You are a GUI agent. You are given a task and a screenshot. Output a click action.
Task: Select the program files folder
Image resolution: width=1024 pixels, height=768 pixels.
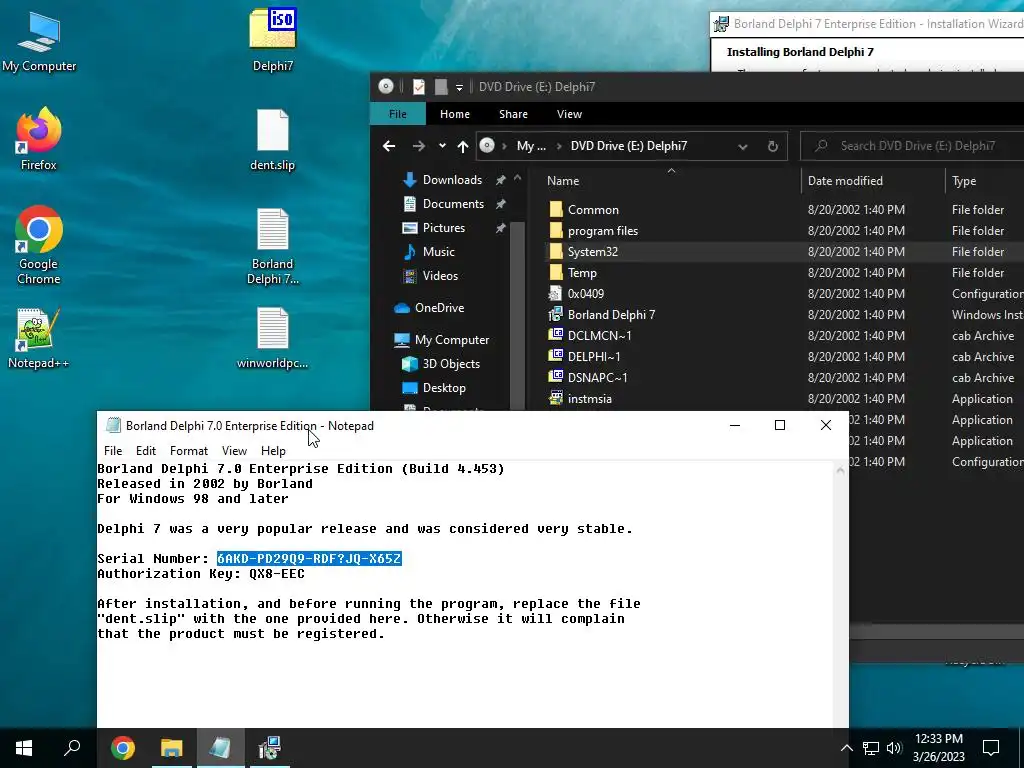[603, 231]
